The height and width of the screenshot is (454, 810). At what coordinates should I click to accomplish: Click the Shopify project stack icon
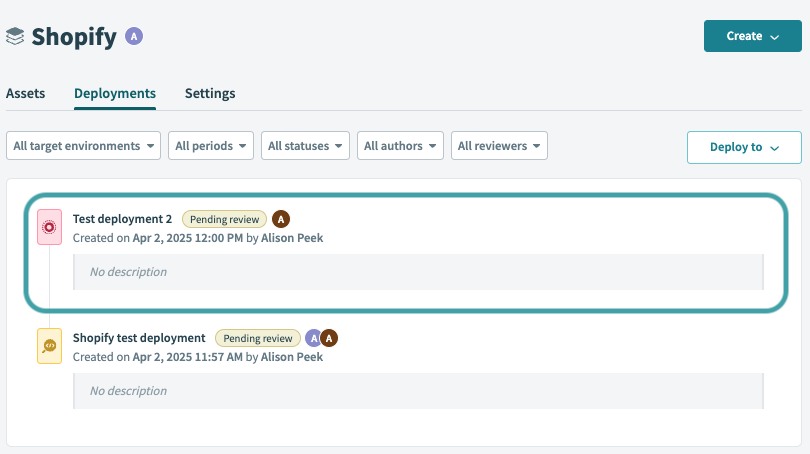pyautogui.click(x=15, y=37)
